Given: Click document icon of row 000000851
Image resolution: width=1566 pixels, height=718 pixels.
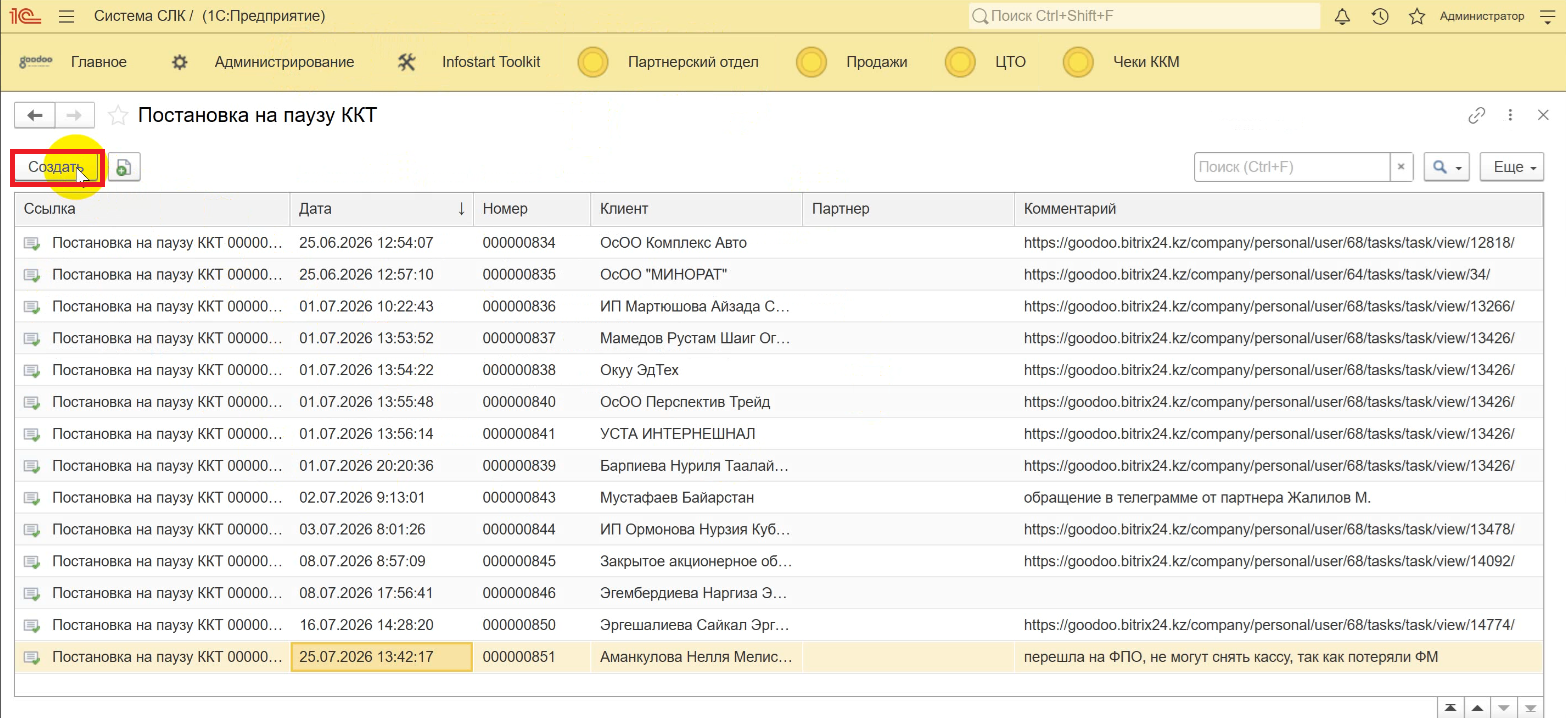Looking at the screenshot, I should tap(32, 657).
